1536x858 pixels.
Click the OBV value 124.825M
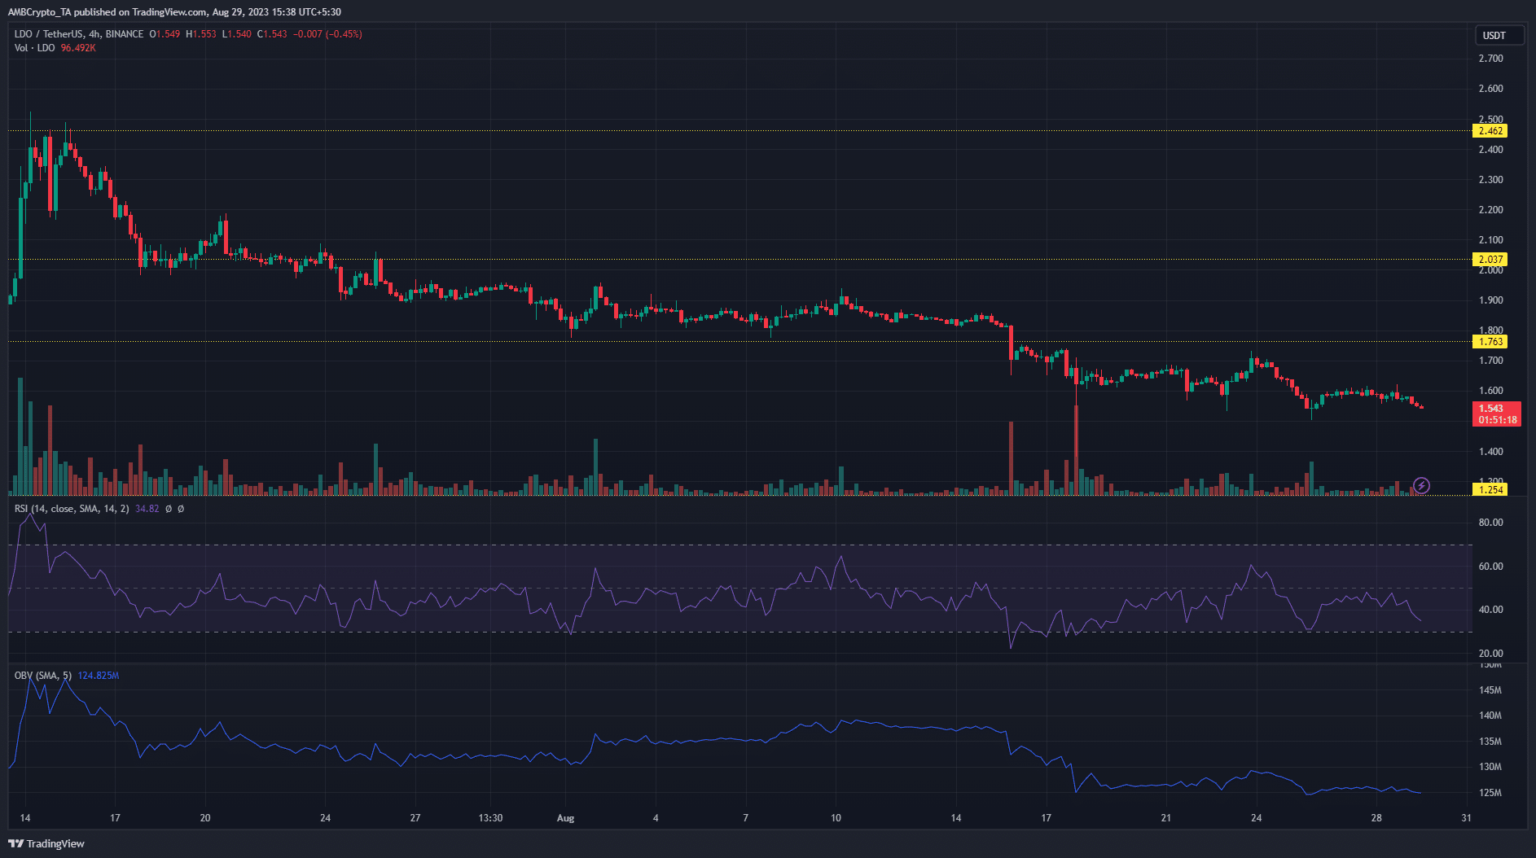pos(98,676)
